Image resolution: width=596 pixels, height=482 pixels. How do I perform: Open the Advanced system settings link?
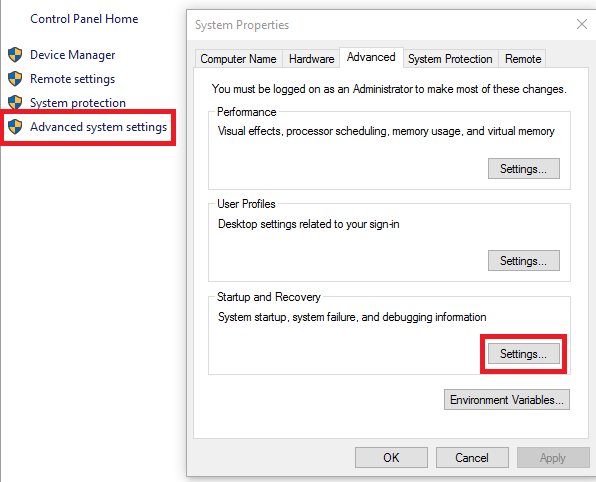pyautogui.click(x=98, y=127)
